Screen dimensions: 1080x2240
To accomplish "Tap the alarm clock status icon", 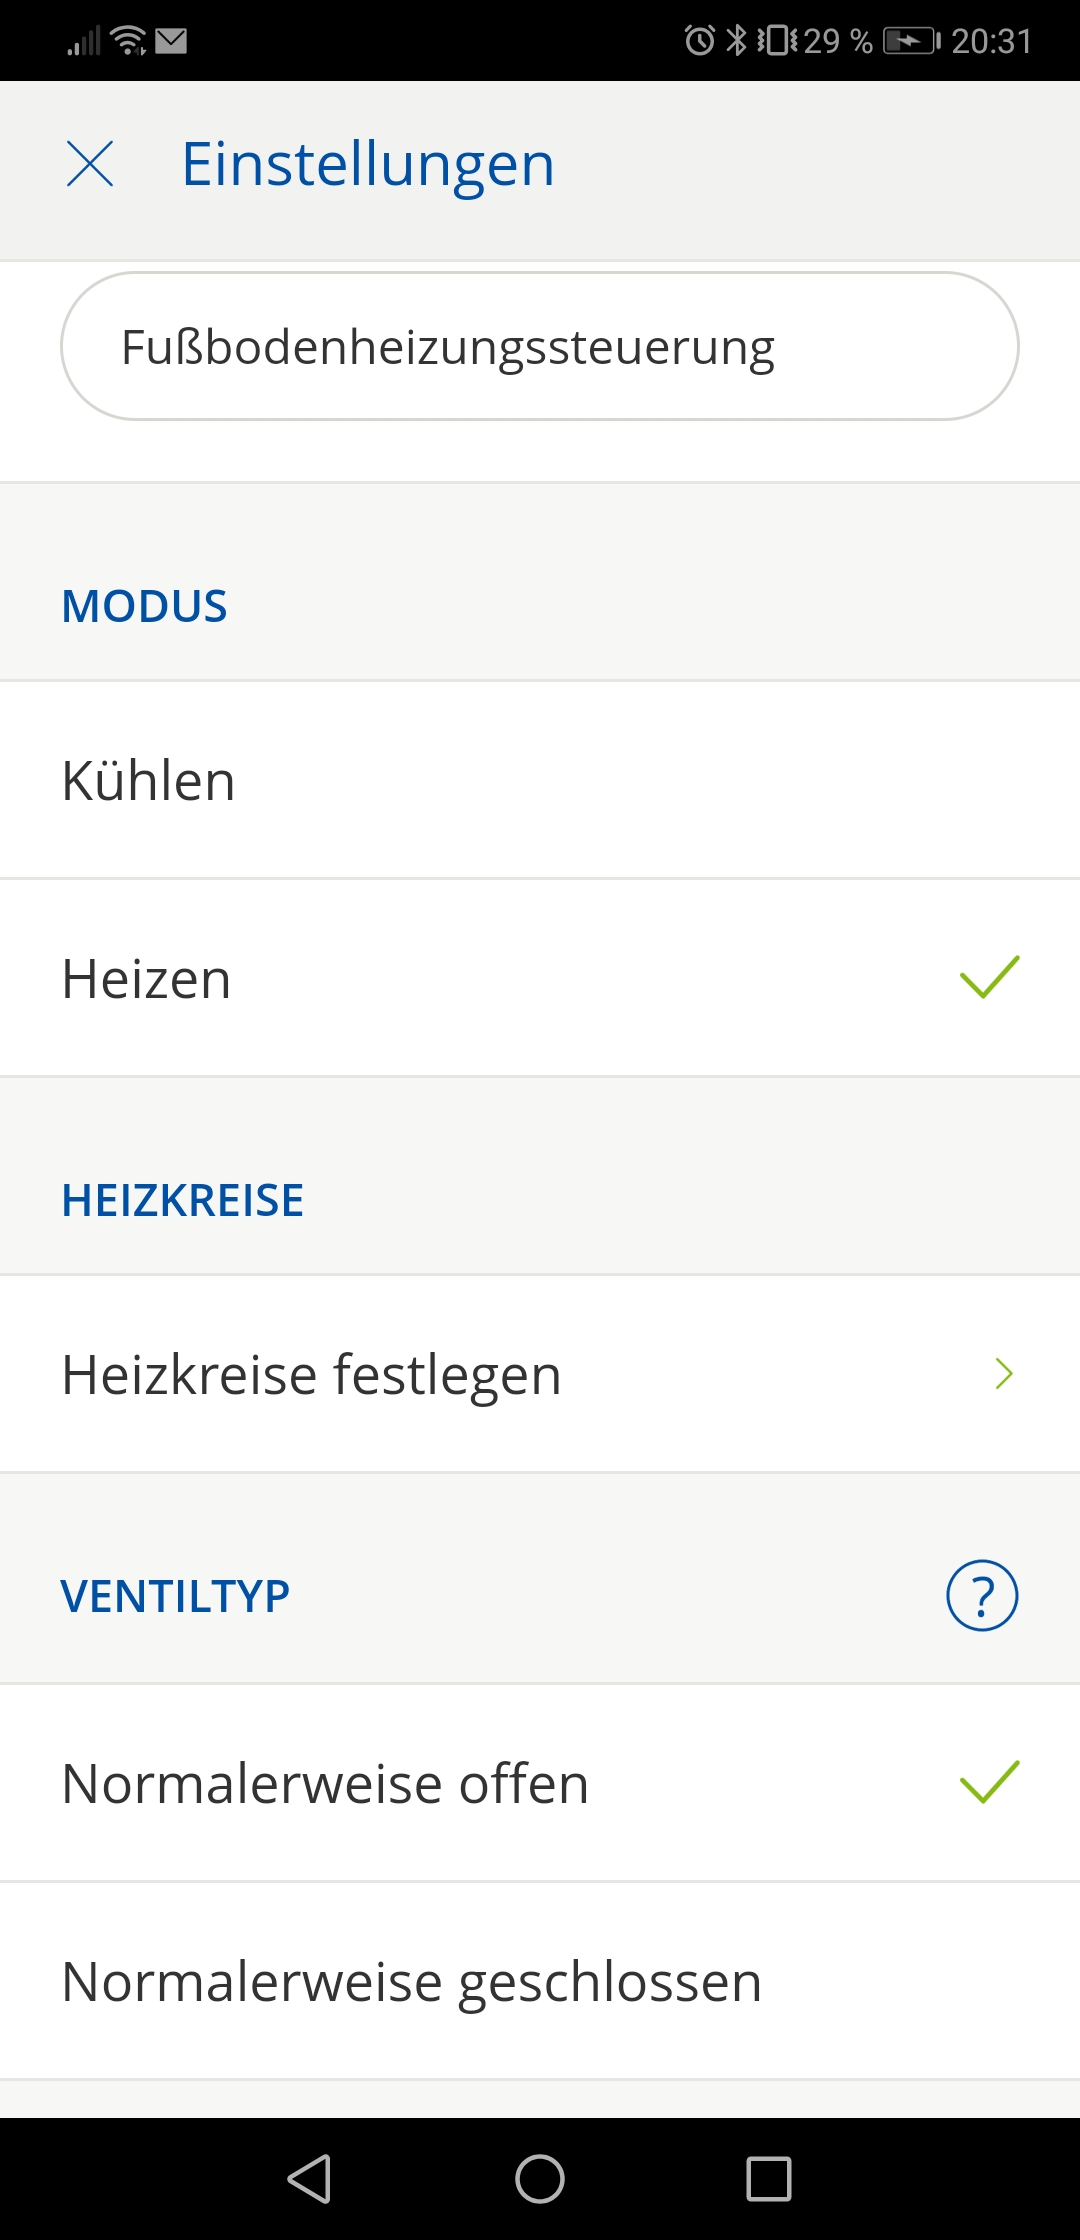I will [x=699, y=41].
